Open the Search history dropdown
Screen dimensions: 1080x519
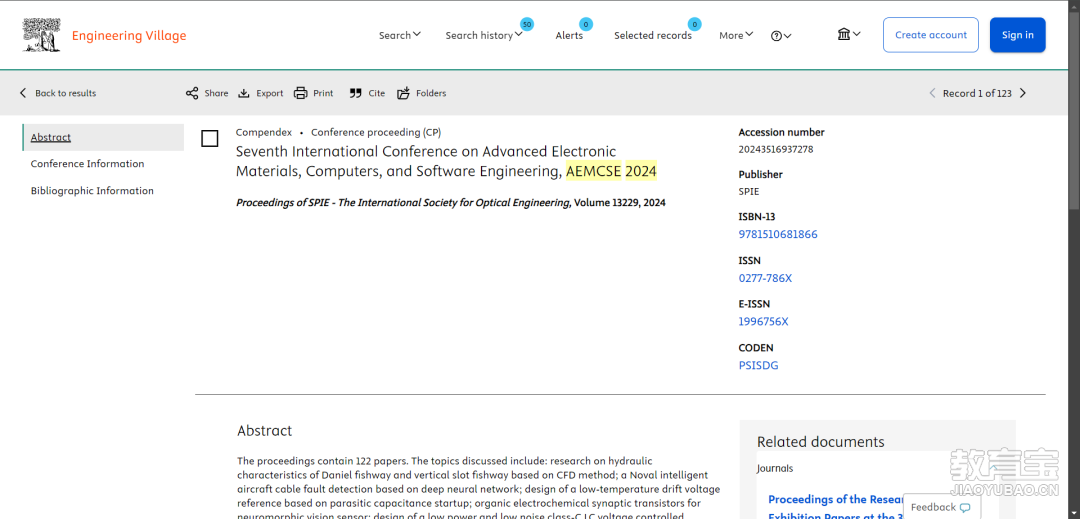coord(484,35)
